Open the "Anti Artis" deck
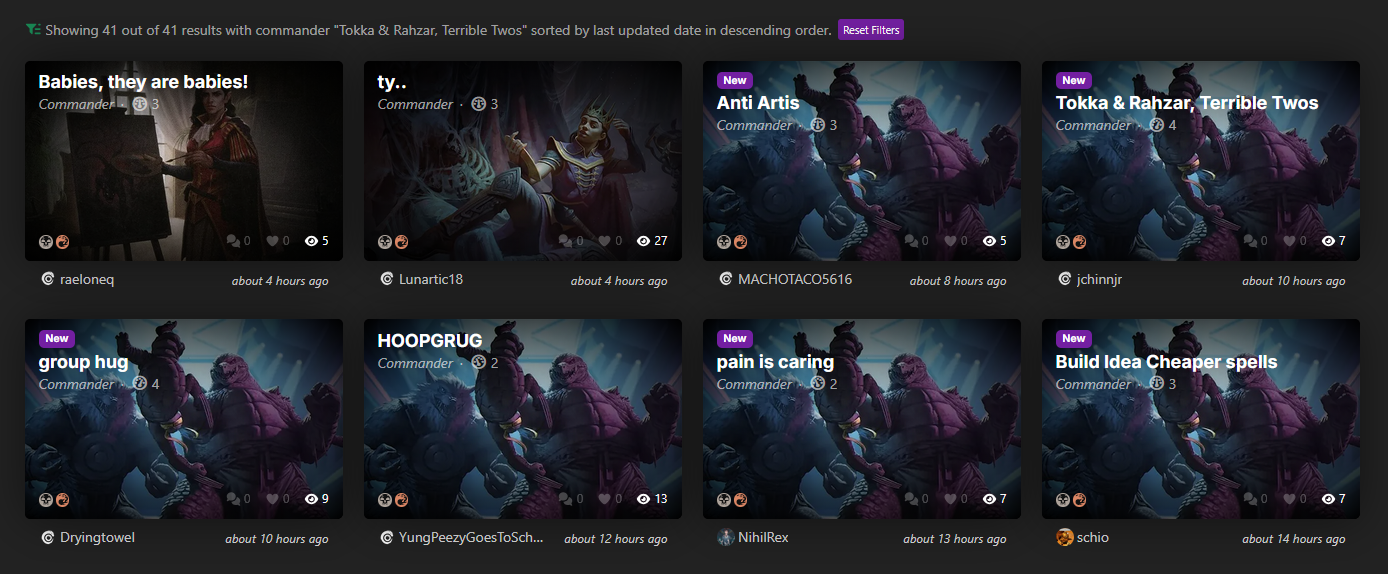The width and height of the screenshot is (1388, 574). (758, 103)
